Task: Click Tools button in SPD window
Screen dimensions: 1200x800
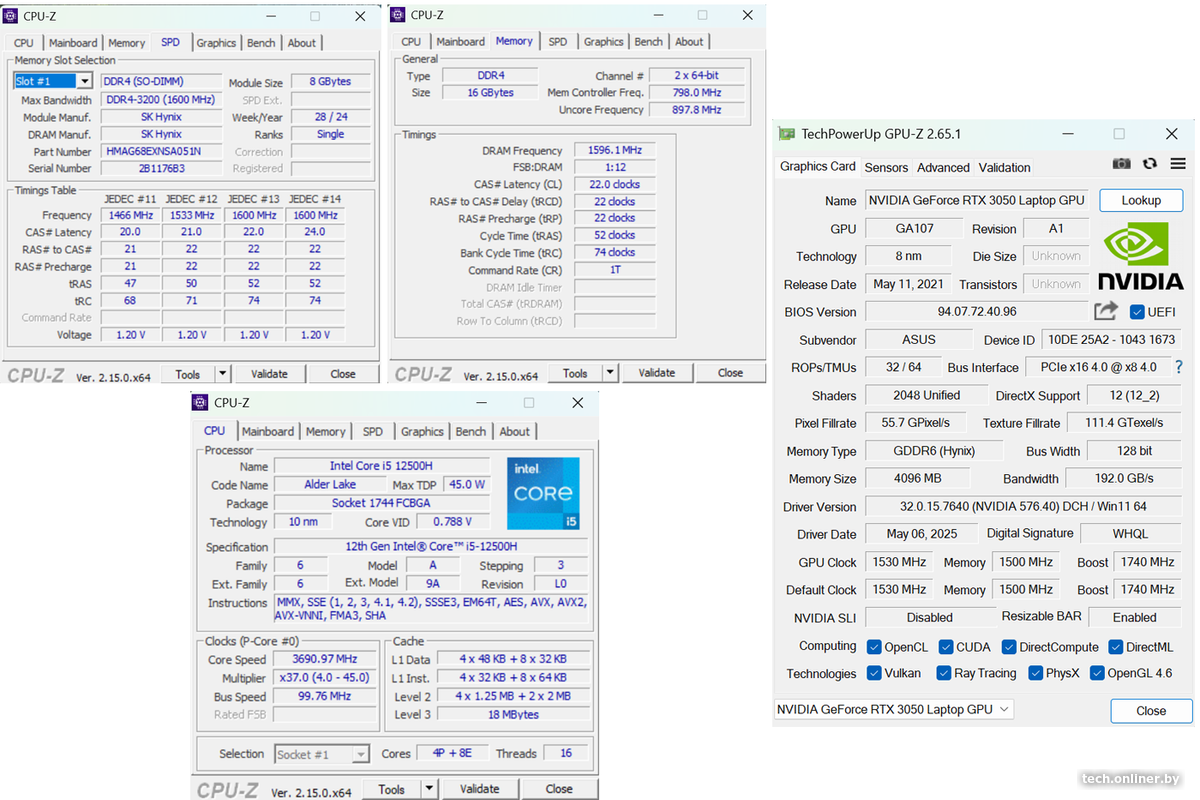Action: pyautogui.click(x=188, y=374)
